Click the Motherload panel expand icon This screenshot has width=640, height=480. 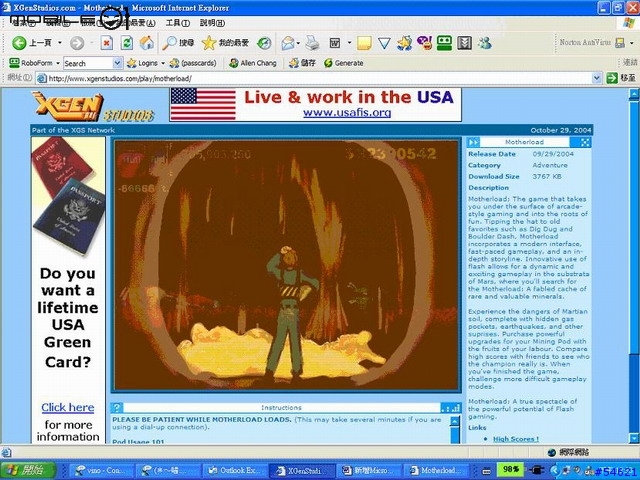(585, 142)
